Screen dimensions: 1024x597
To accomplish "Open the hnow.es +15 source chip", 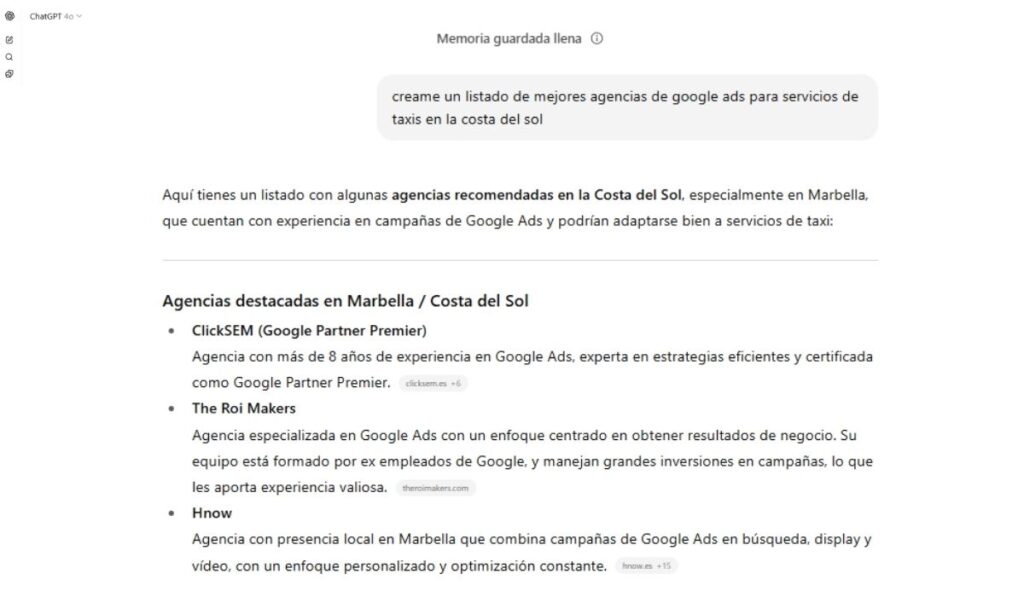I will coord(648,566).
